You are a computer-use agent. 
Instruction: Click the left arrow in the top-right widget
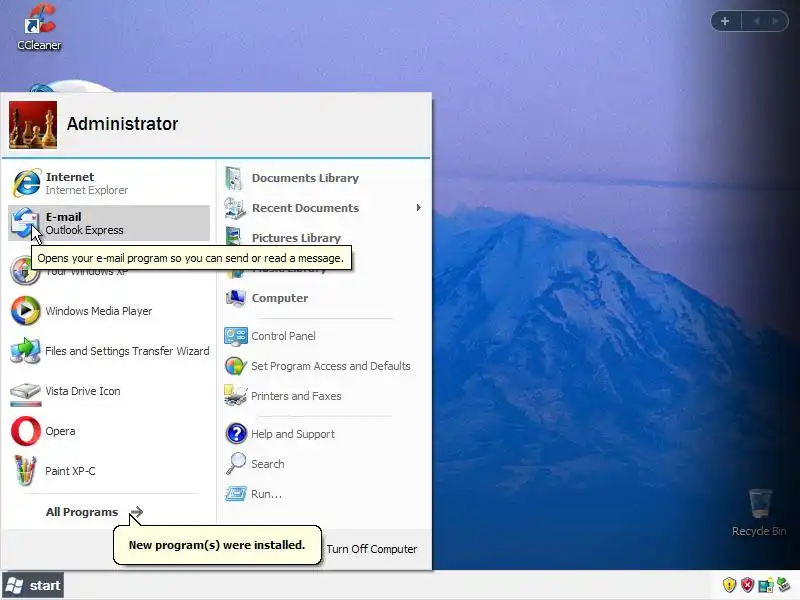point(757,21)
